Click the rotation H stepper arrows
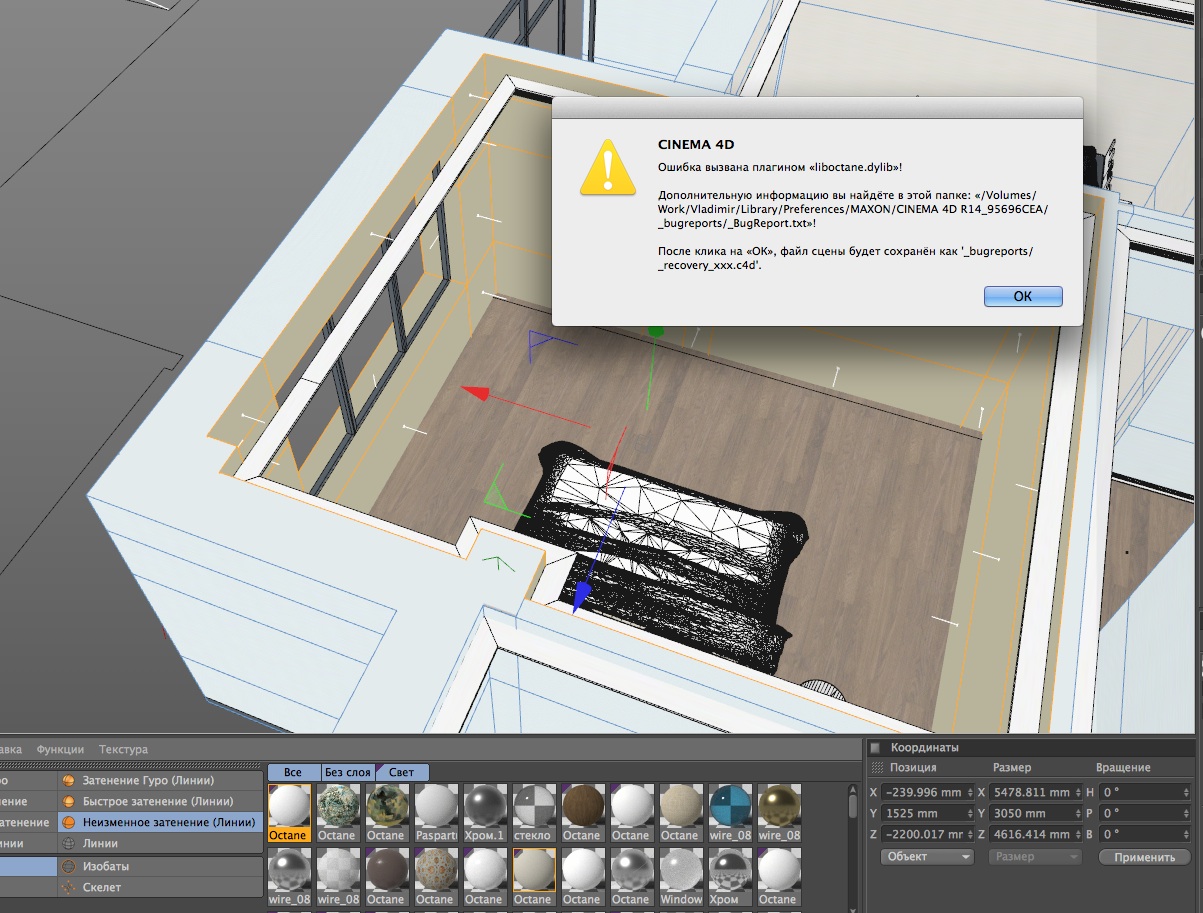This screenshot has height=913, width=1203. [1185, 792]
